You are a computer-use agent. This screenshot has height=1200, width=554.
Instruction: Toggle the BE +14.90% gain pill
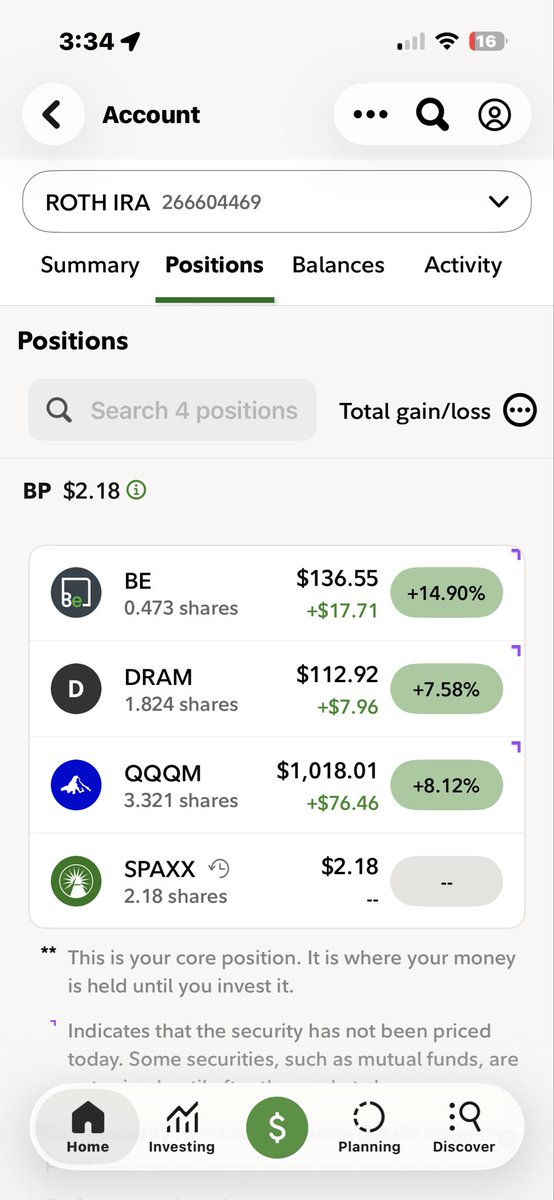click(446, 593)
